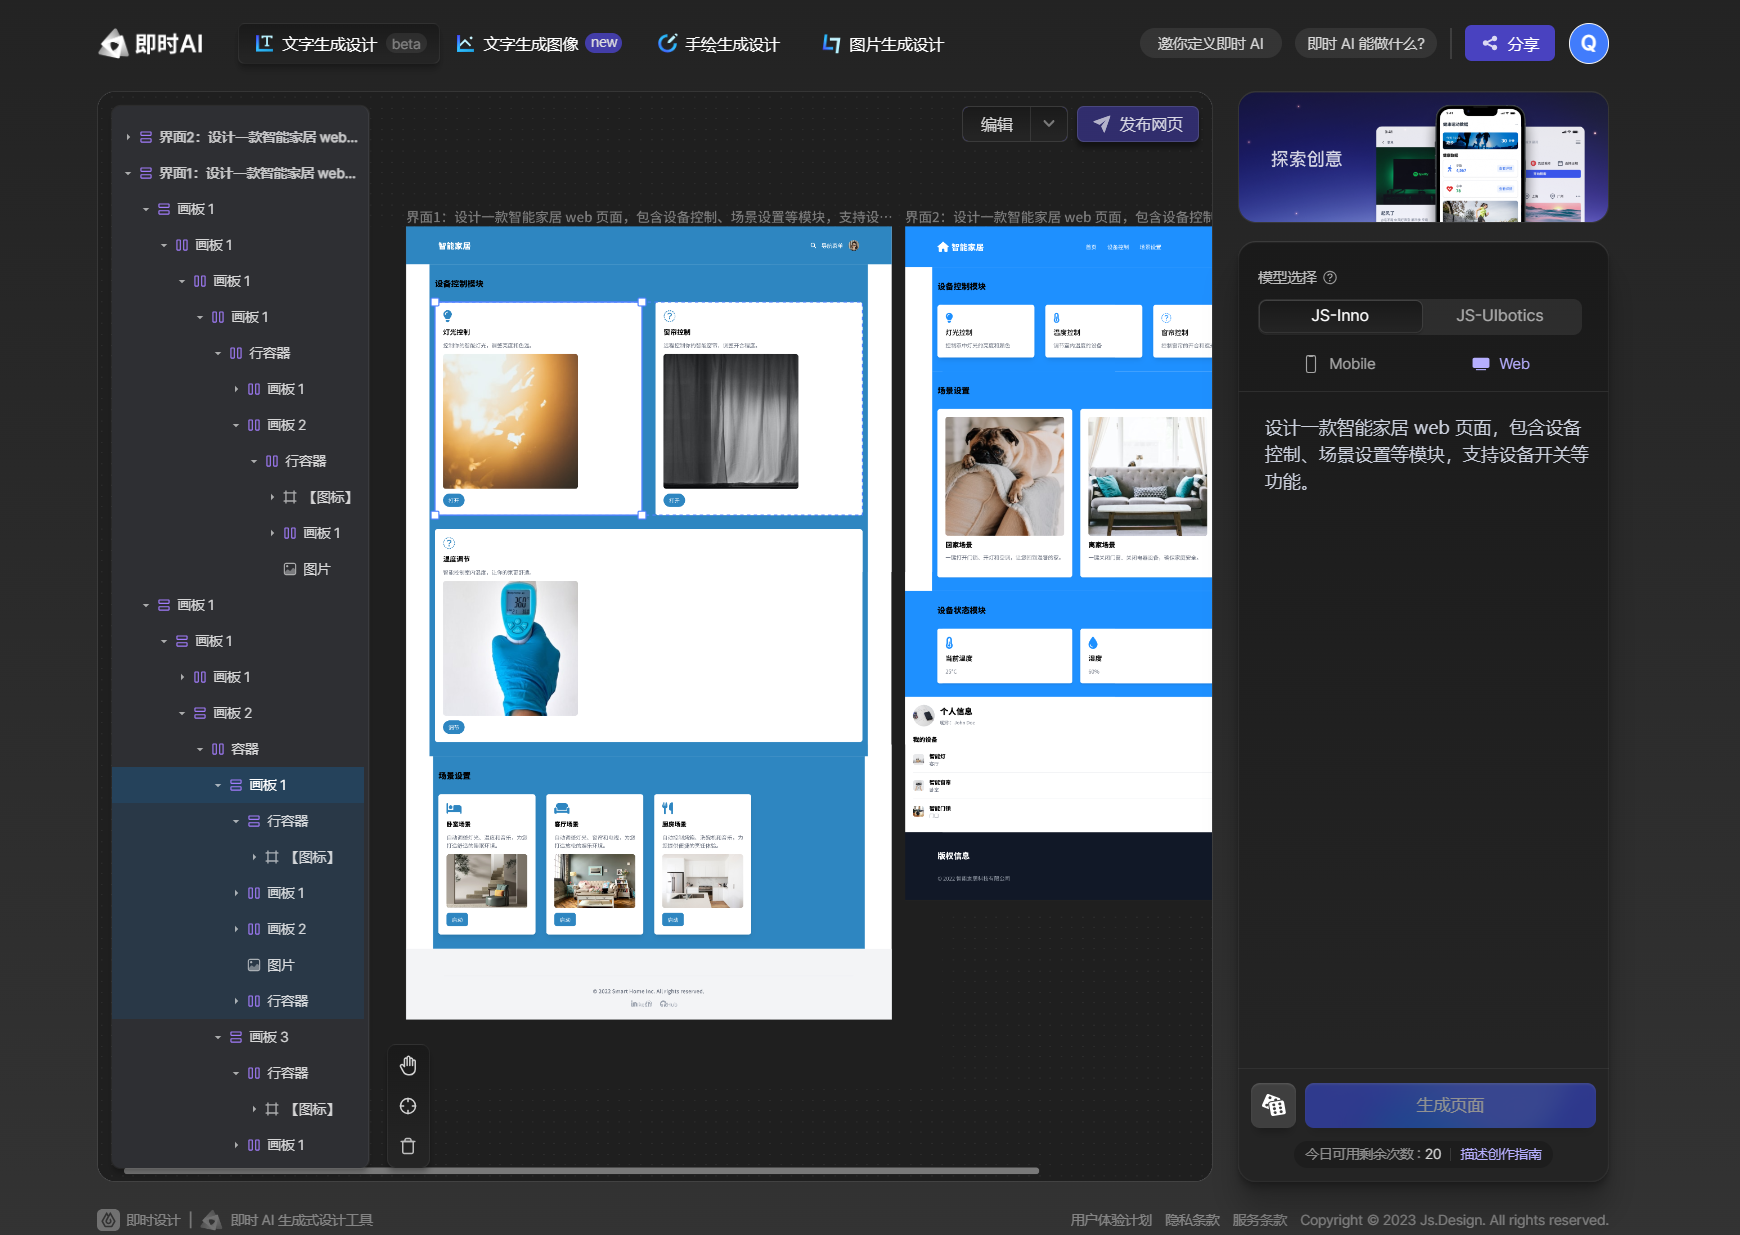Click the droplet icon in 湿度 card

(1093, 643)
